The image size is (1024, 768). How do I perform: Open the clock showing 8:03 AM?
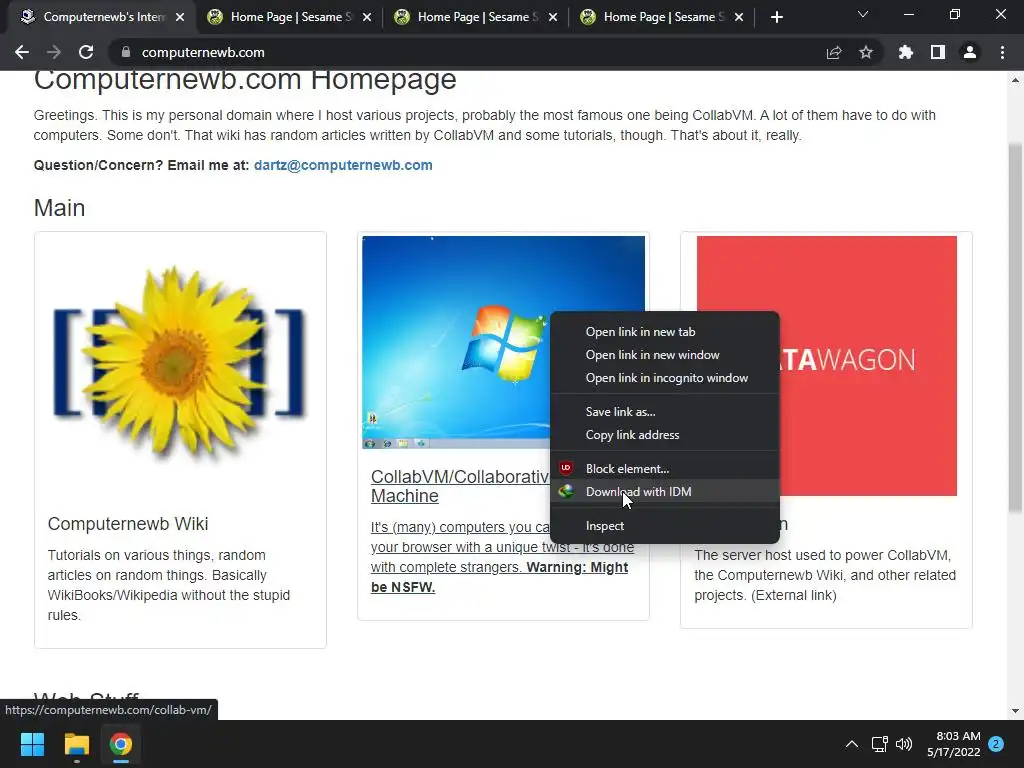pyautogui.click(x=953, y=744)
